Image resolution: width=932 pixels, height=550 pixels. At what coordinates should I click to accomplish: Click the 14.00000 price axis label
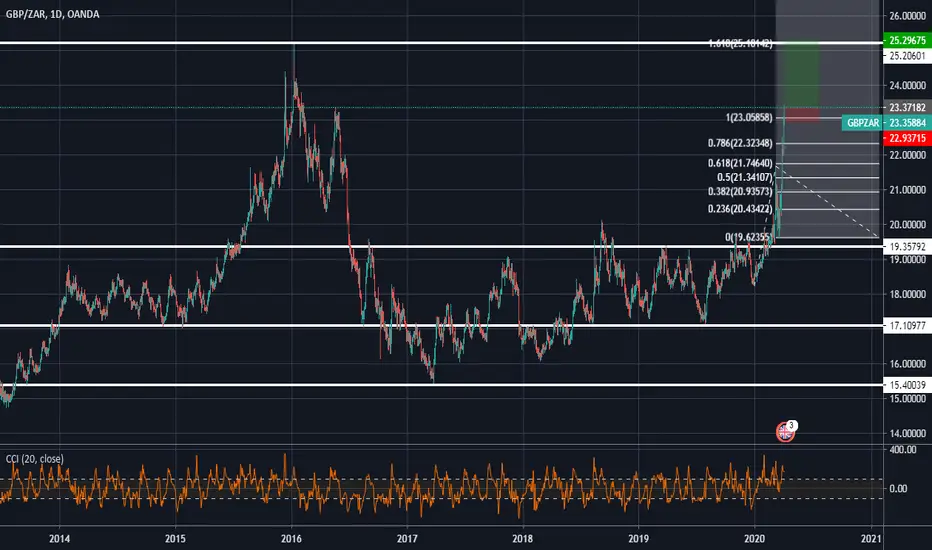pyautogui.click(x=908, y=433)
